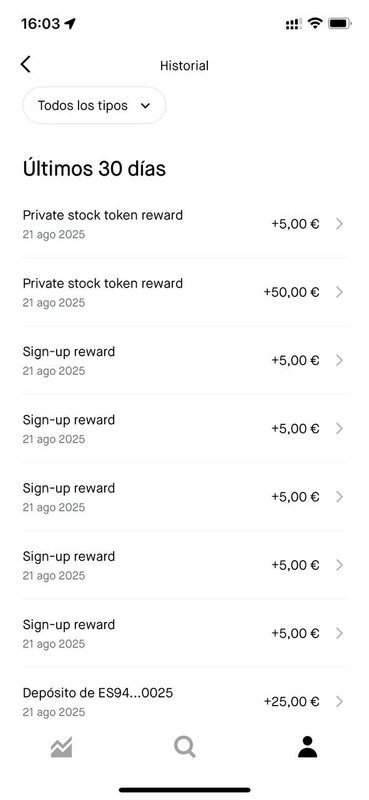Tap the location arrow beside the clock

pos(70,23)
